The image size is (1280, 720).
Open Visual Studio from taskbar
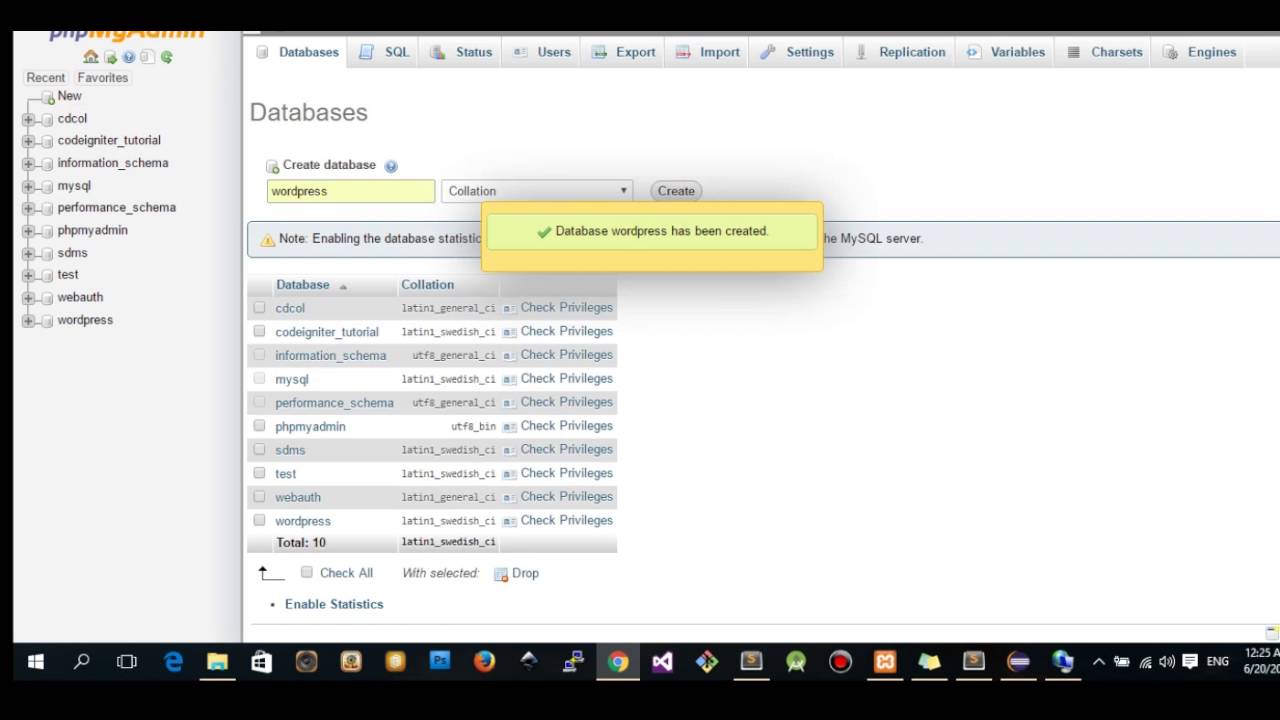[x=662, y=662]
